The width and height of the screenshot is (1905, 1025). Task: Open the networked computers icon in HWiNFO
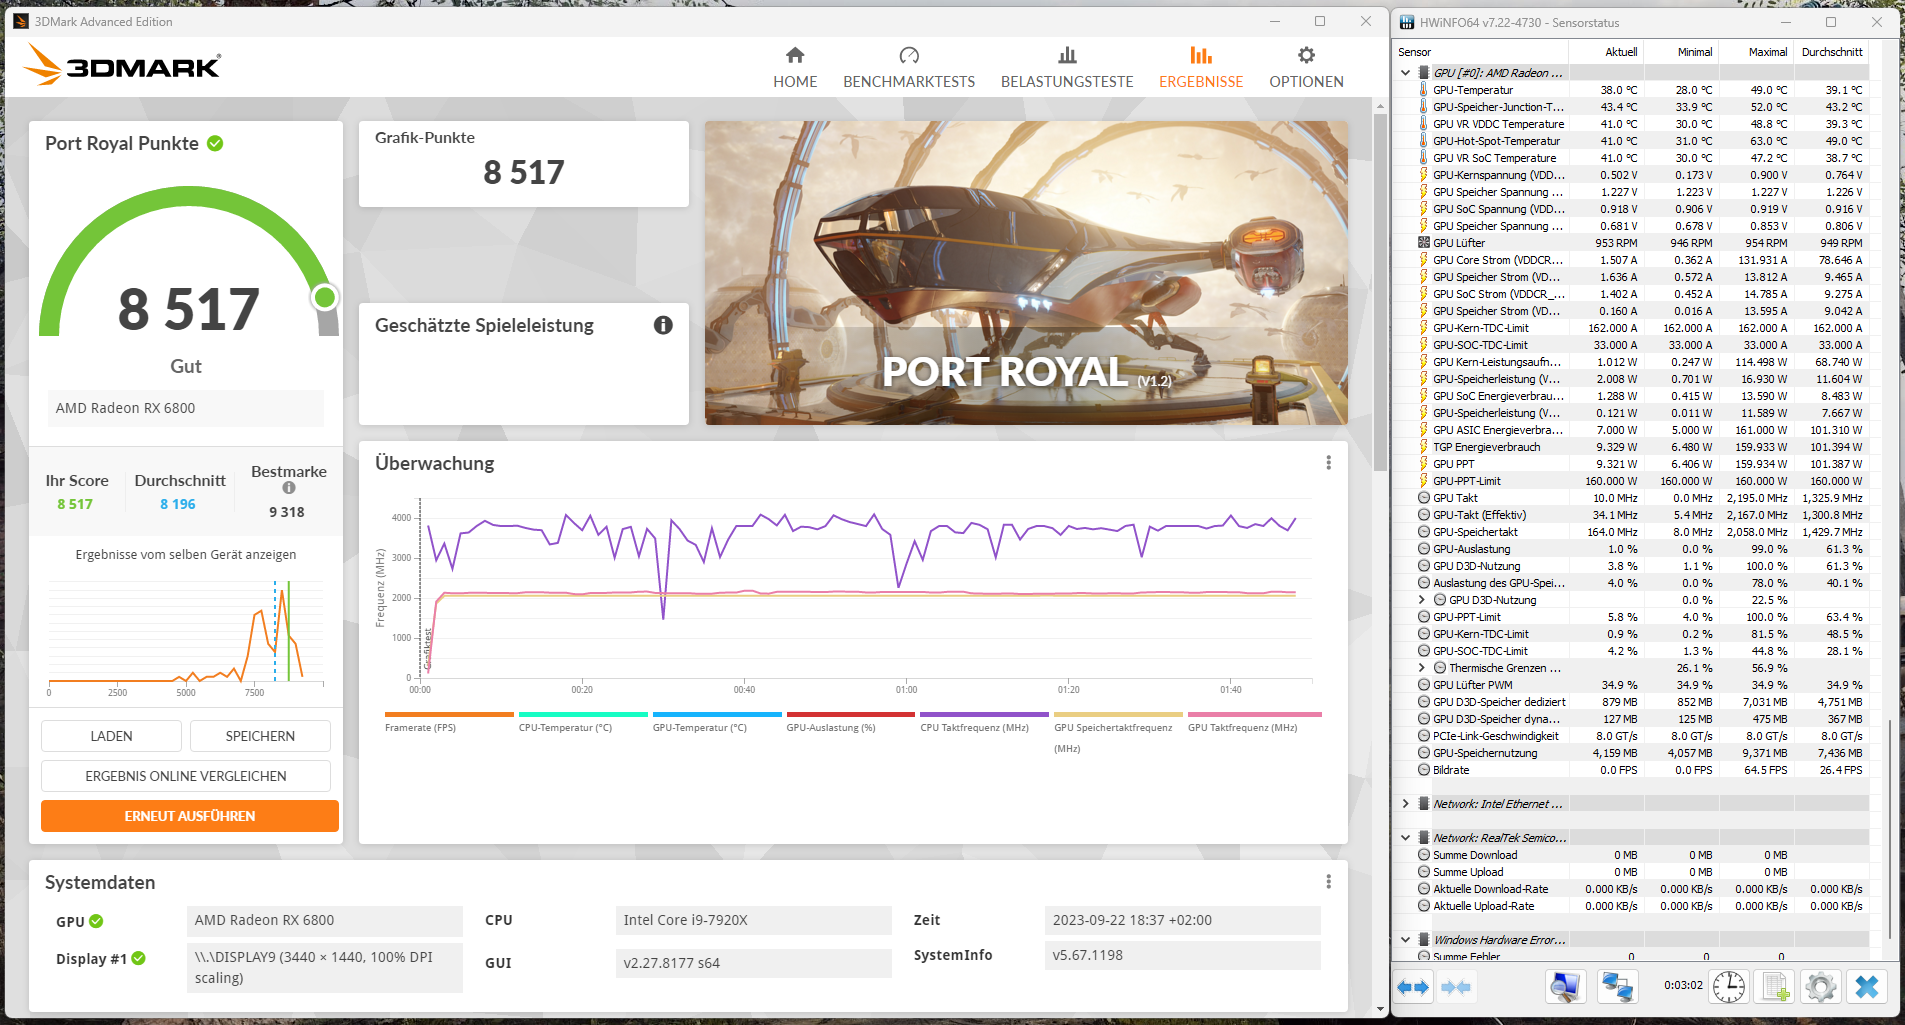[x=1617, y=987]
